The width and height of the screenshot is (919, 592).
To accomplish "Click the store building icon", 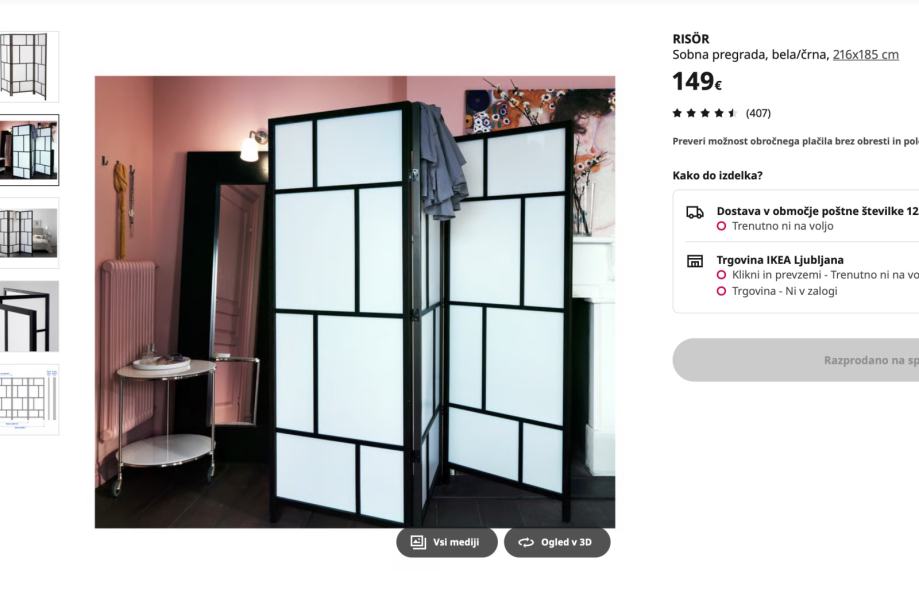I will click(x=695, y=261).
